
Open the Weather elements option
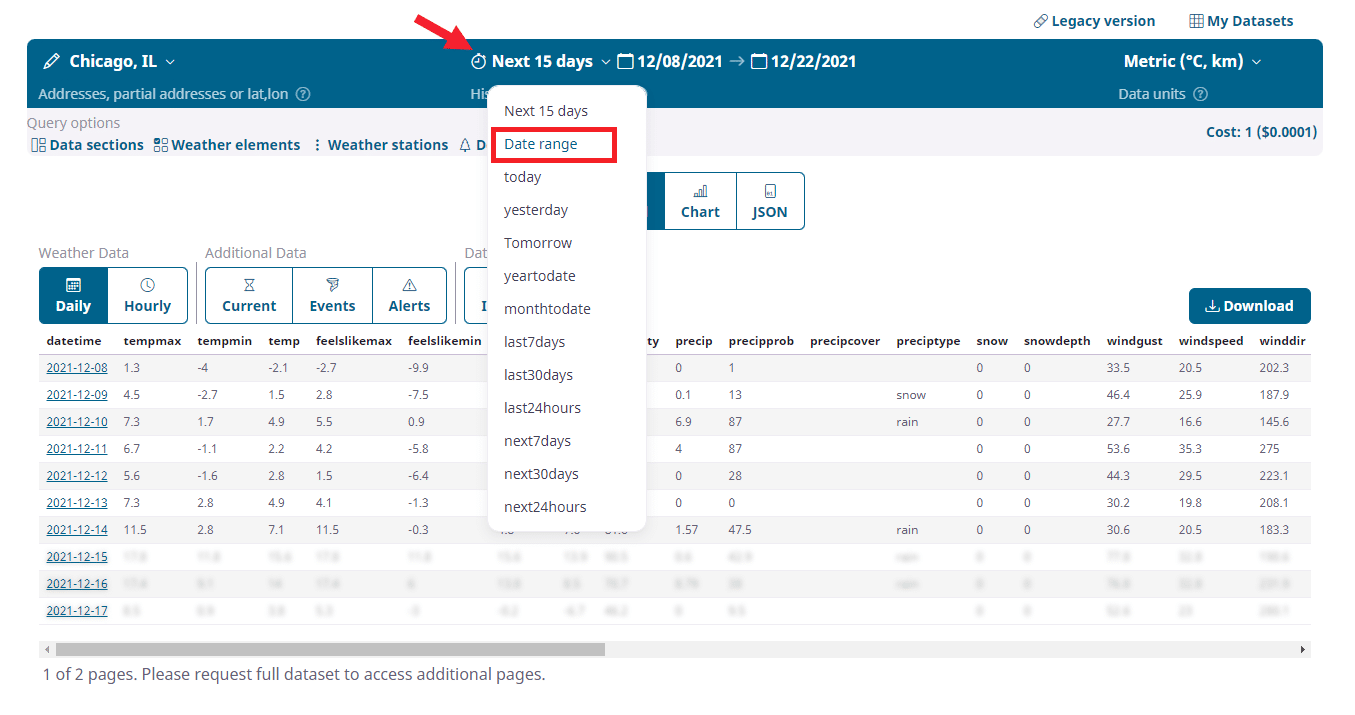click(227, 145)
